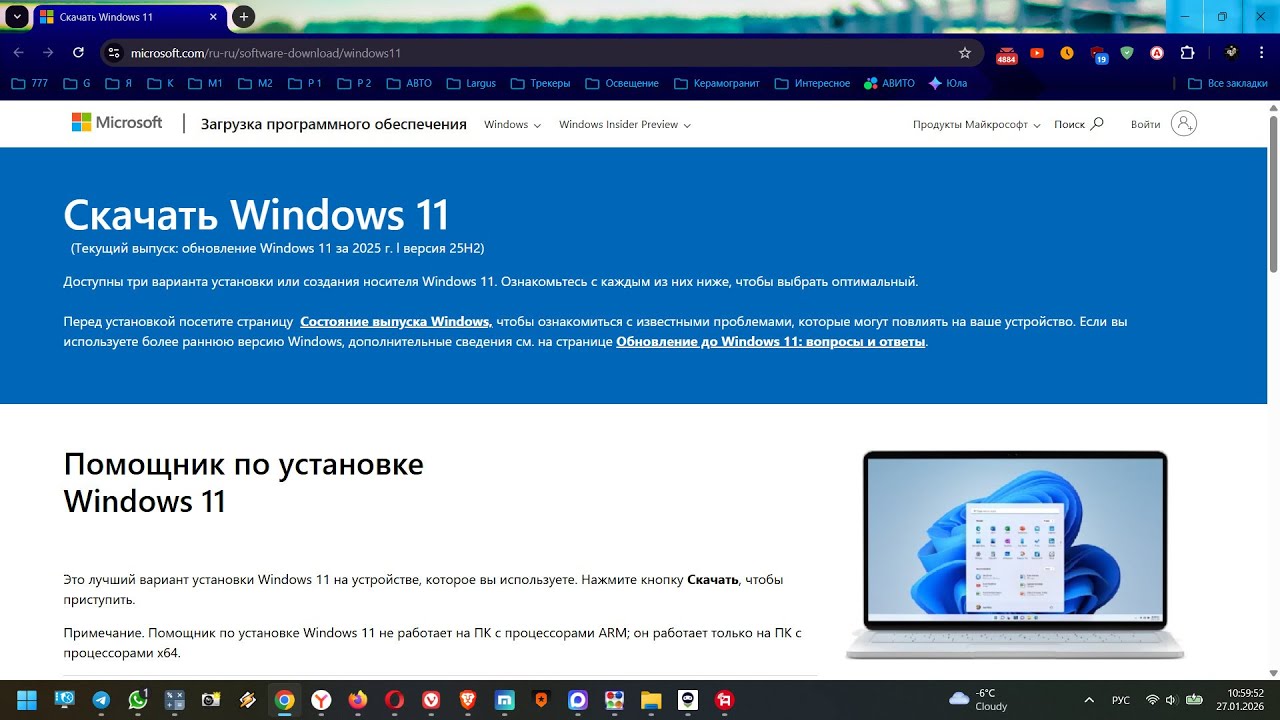
Task: Go back to the previous page
Action: pyautogui.click(x=18, y=53)
